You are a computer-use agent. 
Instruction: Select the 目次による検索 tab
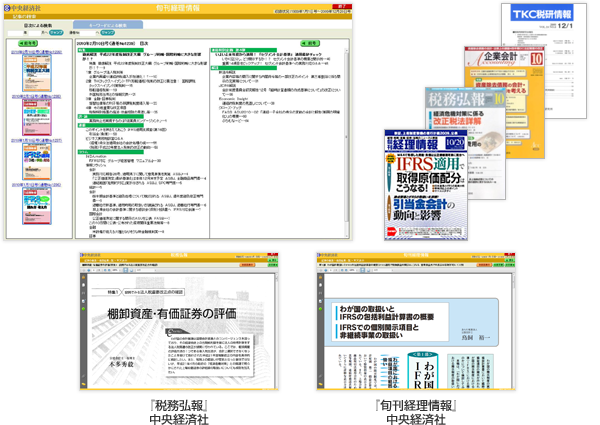click(38, 25)
